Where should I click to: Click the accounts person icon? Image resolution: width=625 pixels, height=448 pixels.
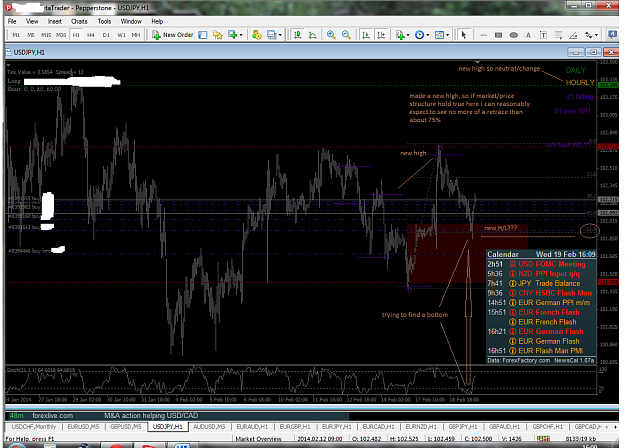pos(256,35)
